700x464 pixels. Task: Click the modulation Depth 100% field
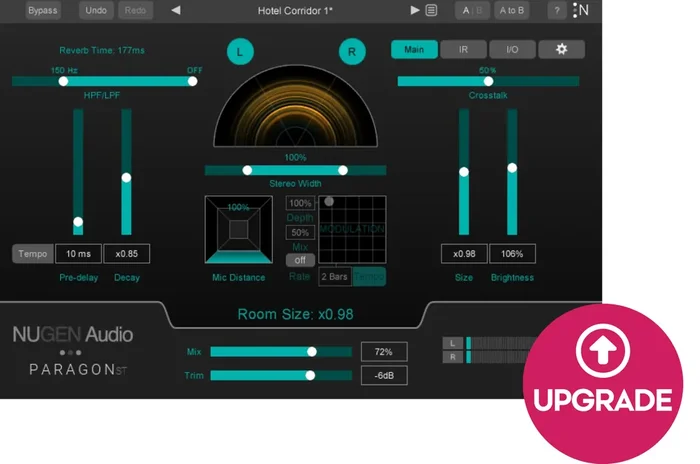(x=300, y=203)
